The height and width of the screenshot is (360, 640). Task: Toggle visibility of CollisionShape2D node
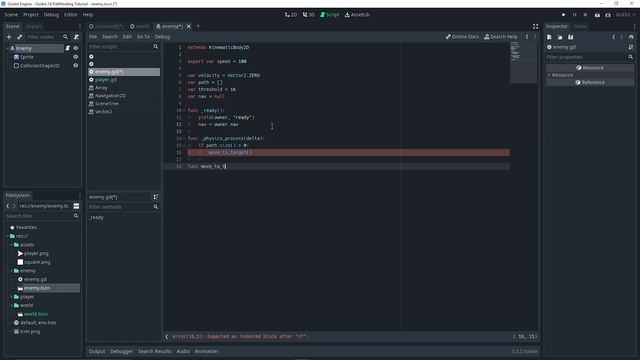pos(76,66)
